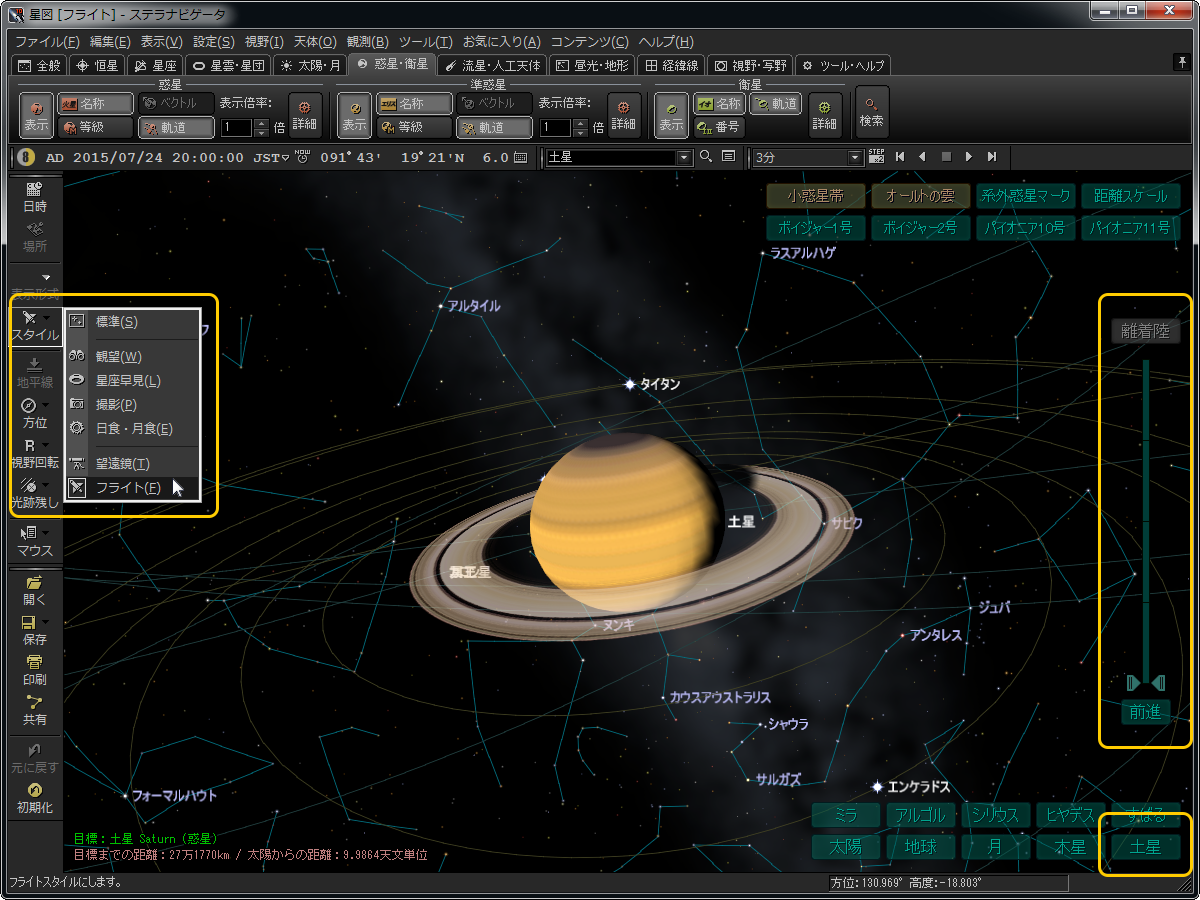
Task: Toggle 準惑星 軌道 orbits
Action: (494, 127)
